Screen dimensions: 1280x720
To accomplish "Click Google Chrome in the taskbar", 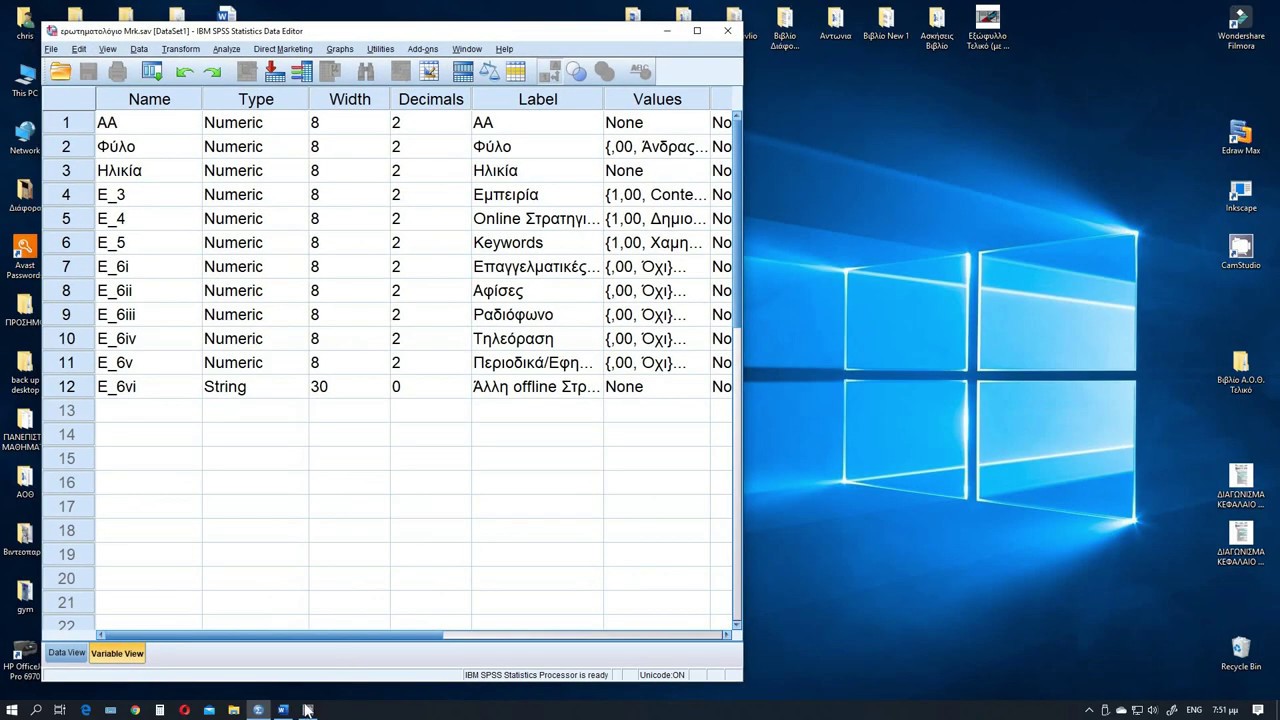I will [x=135, y=710].
